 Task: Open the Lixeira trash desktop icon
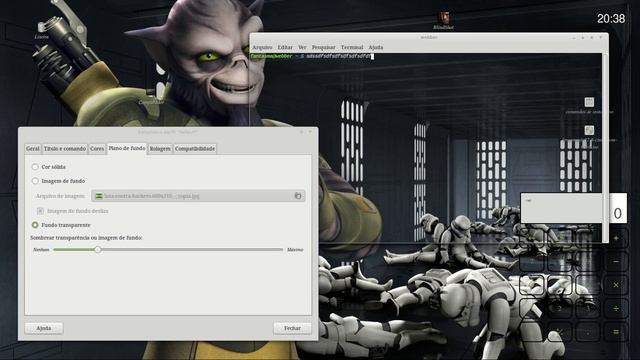42,29
